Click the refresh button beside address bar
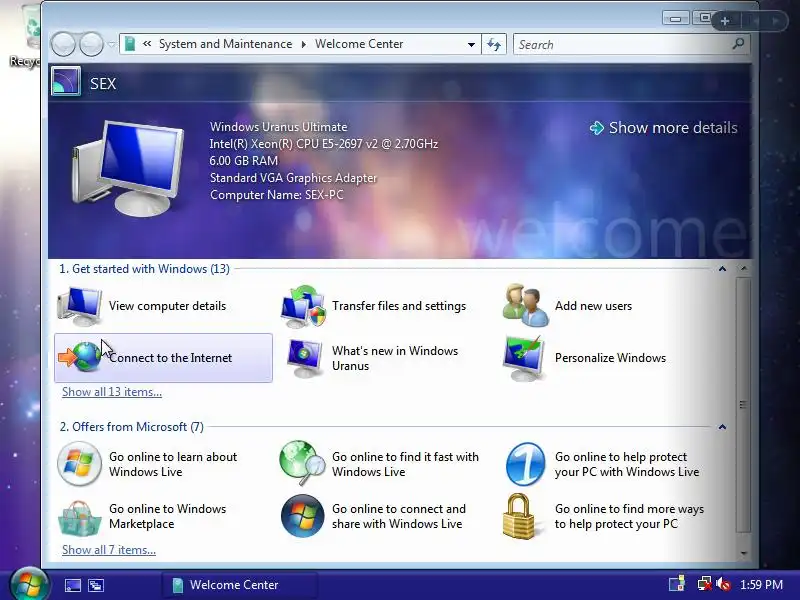This screenshot has width=800, height=600. (494, 44)
